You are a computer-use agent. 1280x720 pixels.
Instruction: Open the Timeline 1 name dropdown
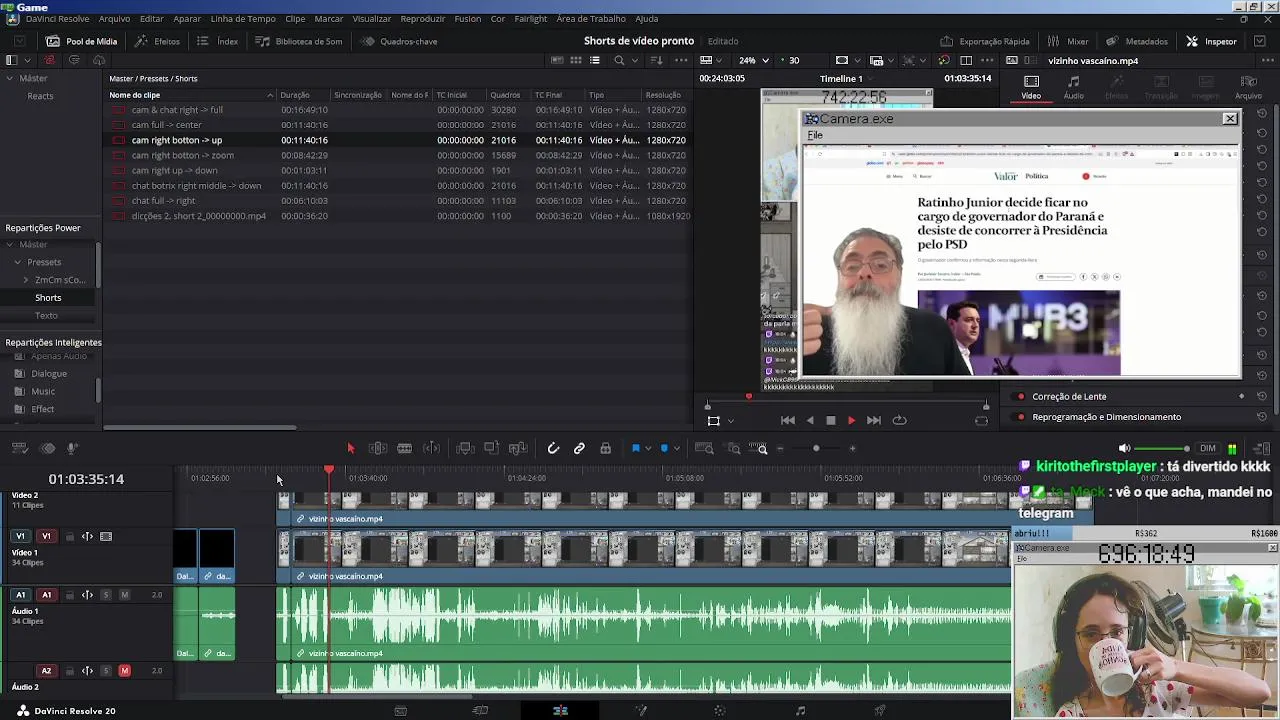click(869, 79)
